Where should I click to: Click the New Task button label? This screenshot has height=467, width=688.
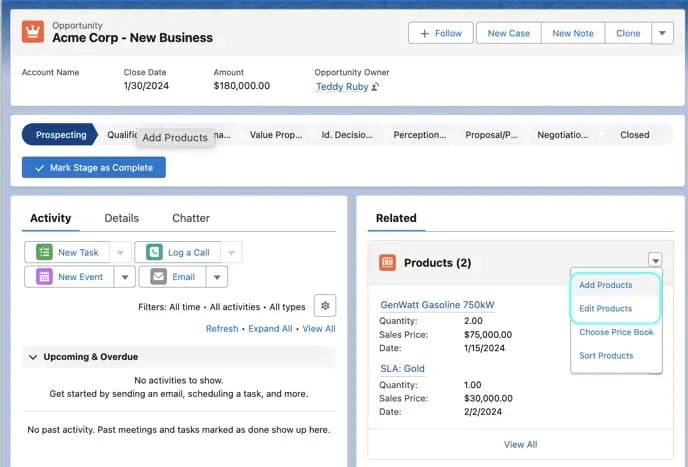78,252
